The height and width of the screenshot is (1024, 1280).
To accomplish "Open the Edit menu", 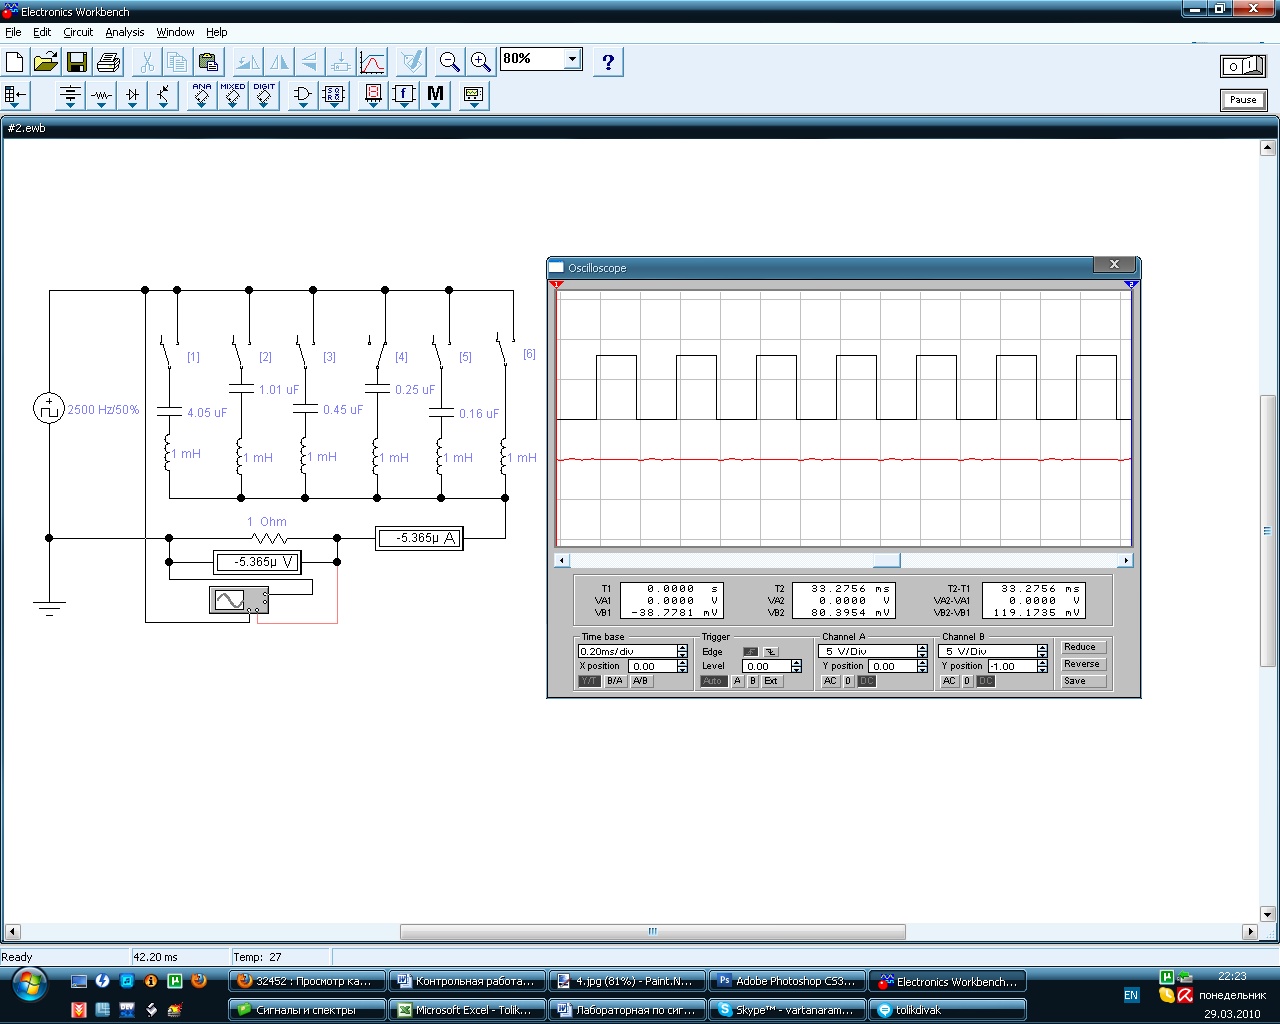I will coord(42,32).
